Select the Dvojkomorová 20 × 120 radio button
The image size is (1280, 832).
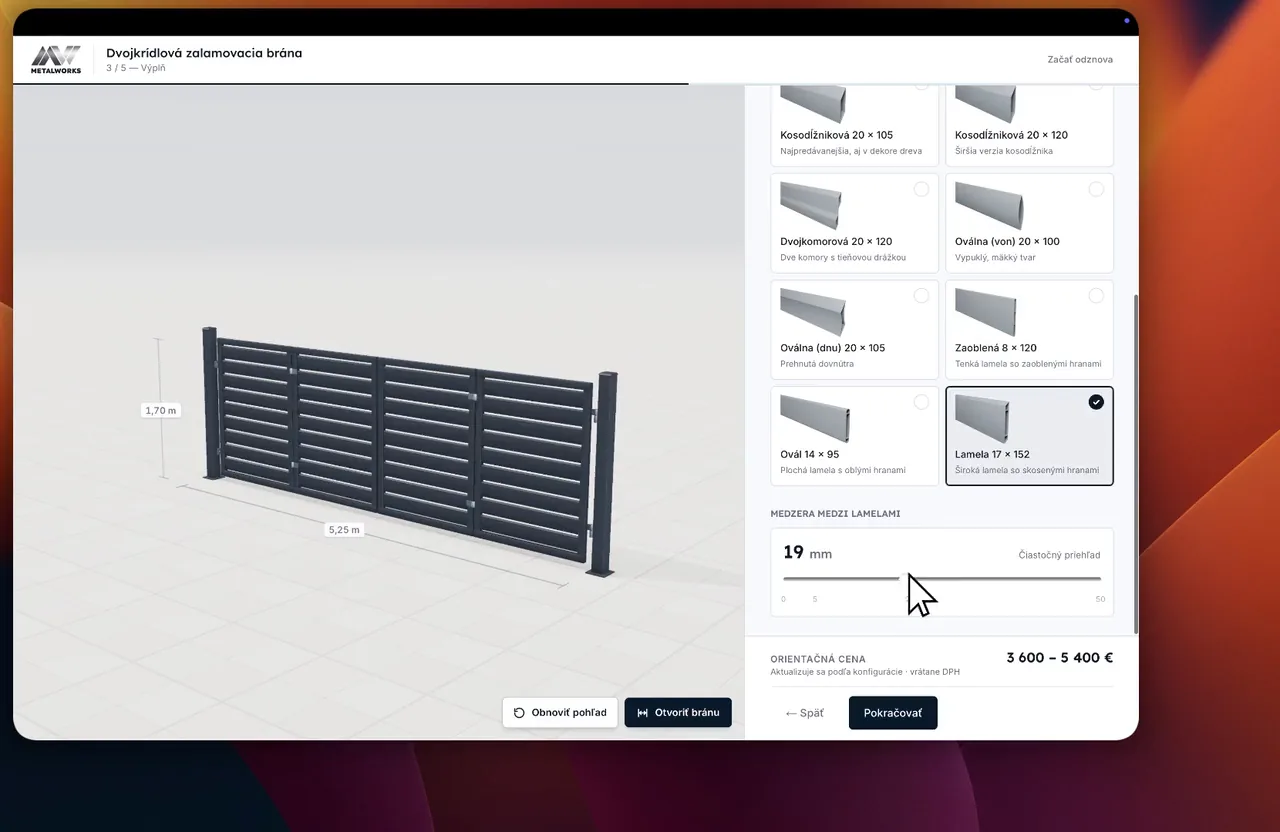pyautogui.click(x=921, y=189)
